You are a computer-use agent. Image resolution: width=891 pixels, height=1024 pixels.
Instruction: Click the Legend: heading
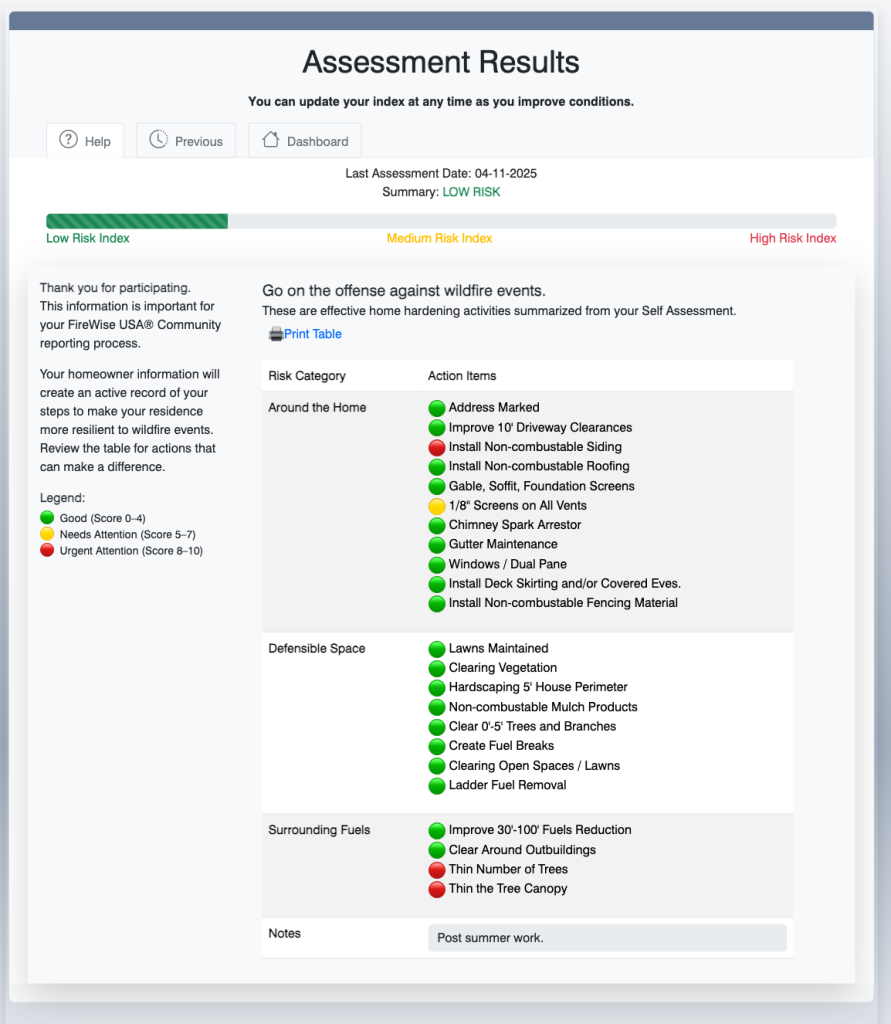[62, 498]
